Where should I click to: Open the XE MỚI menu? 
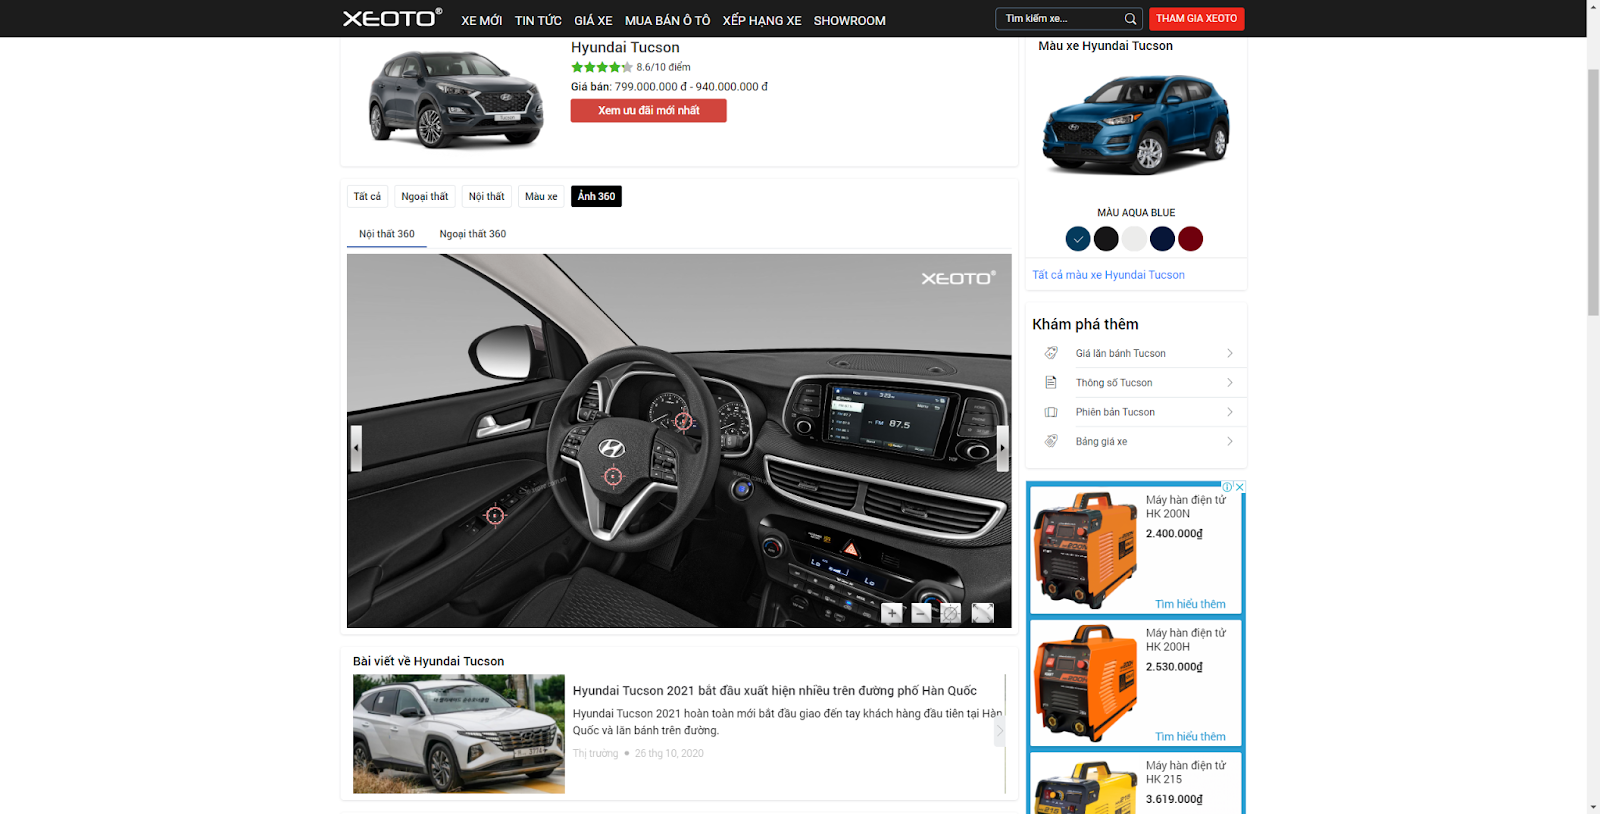[x=482, y=20]
